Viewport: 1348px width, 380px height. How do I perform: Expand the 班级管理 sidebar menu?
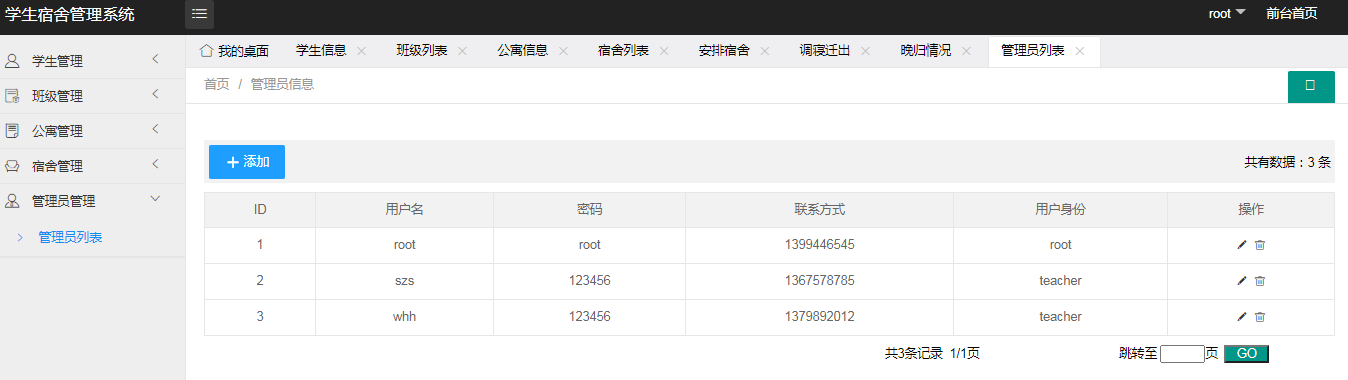pos(155,95)
